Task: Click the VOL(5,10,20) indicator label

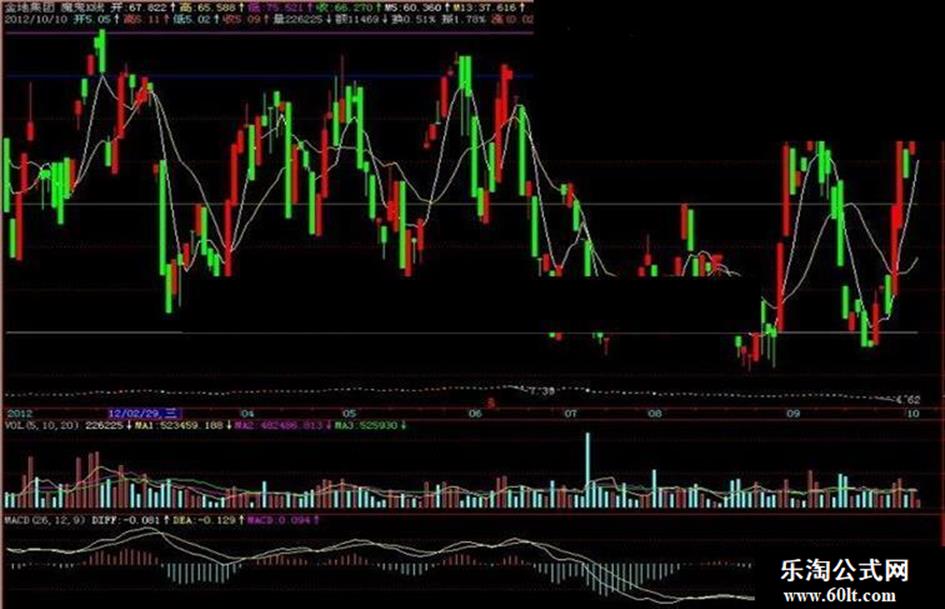Action: [x=42, y=426]
